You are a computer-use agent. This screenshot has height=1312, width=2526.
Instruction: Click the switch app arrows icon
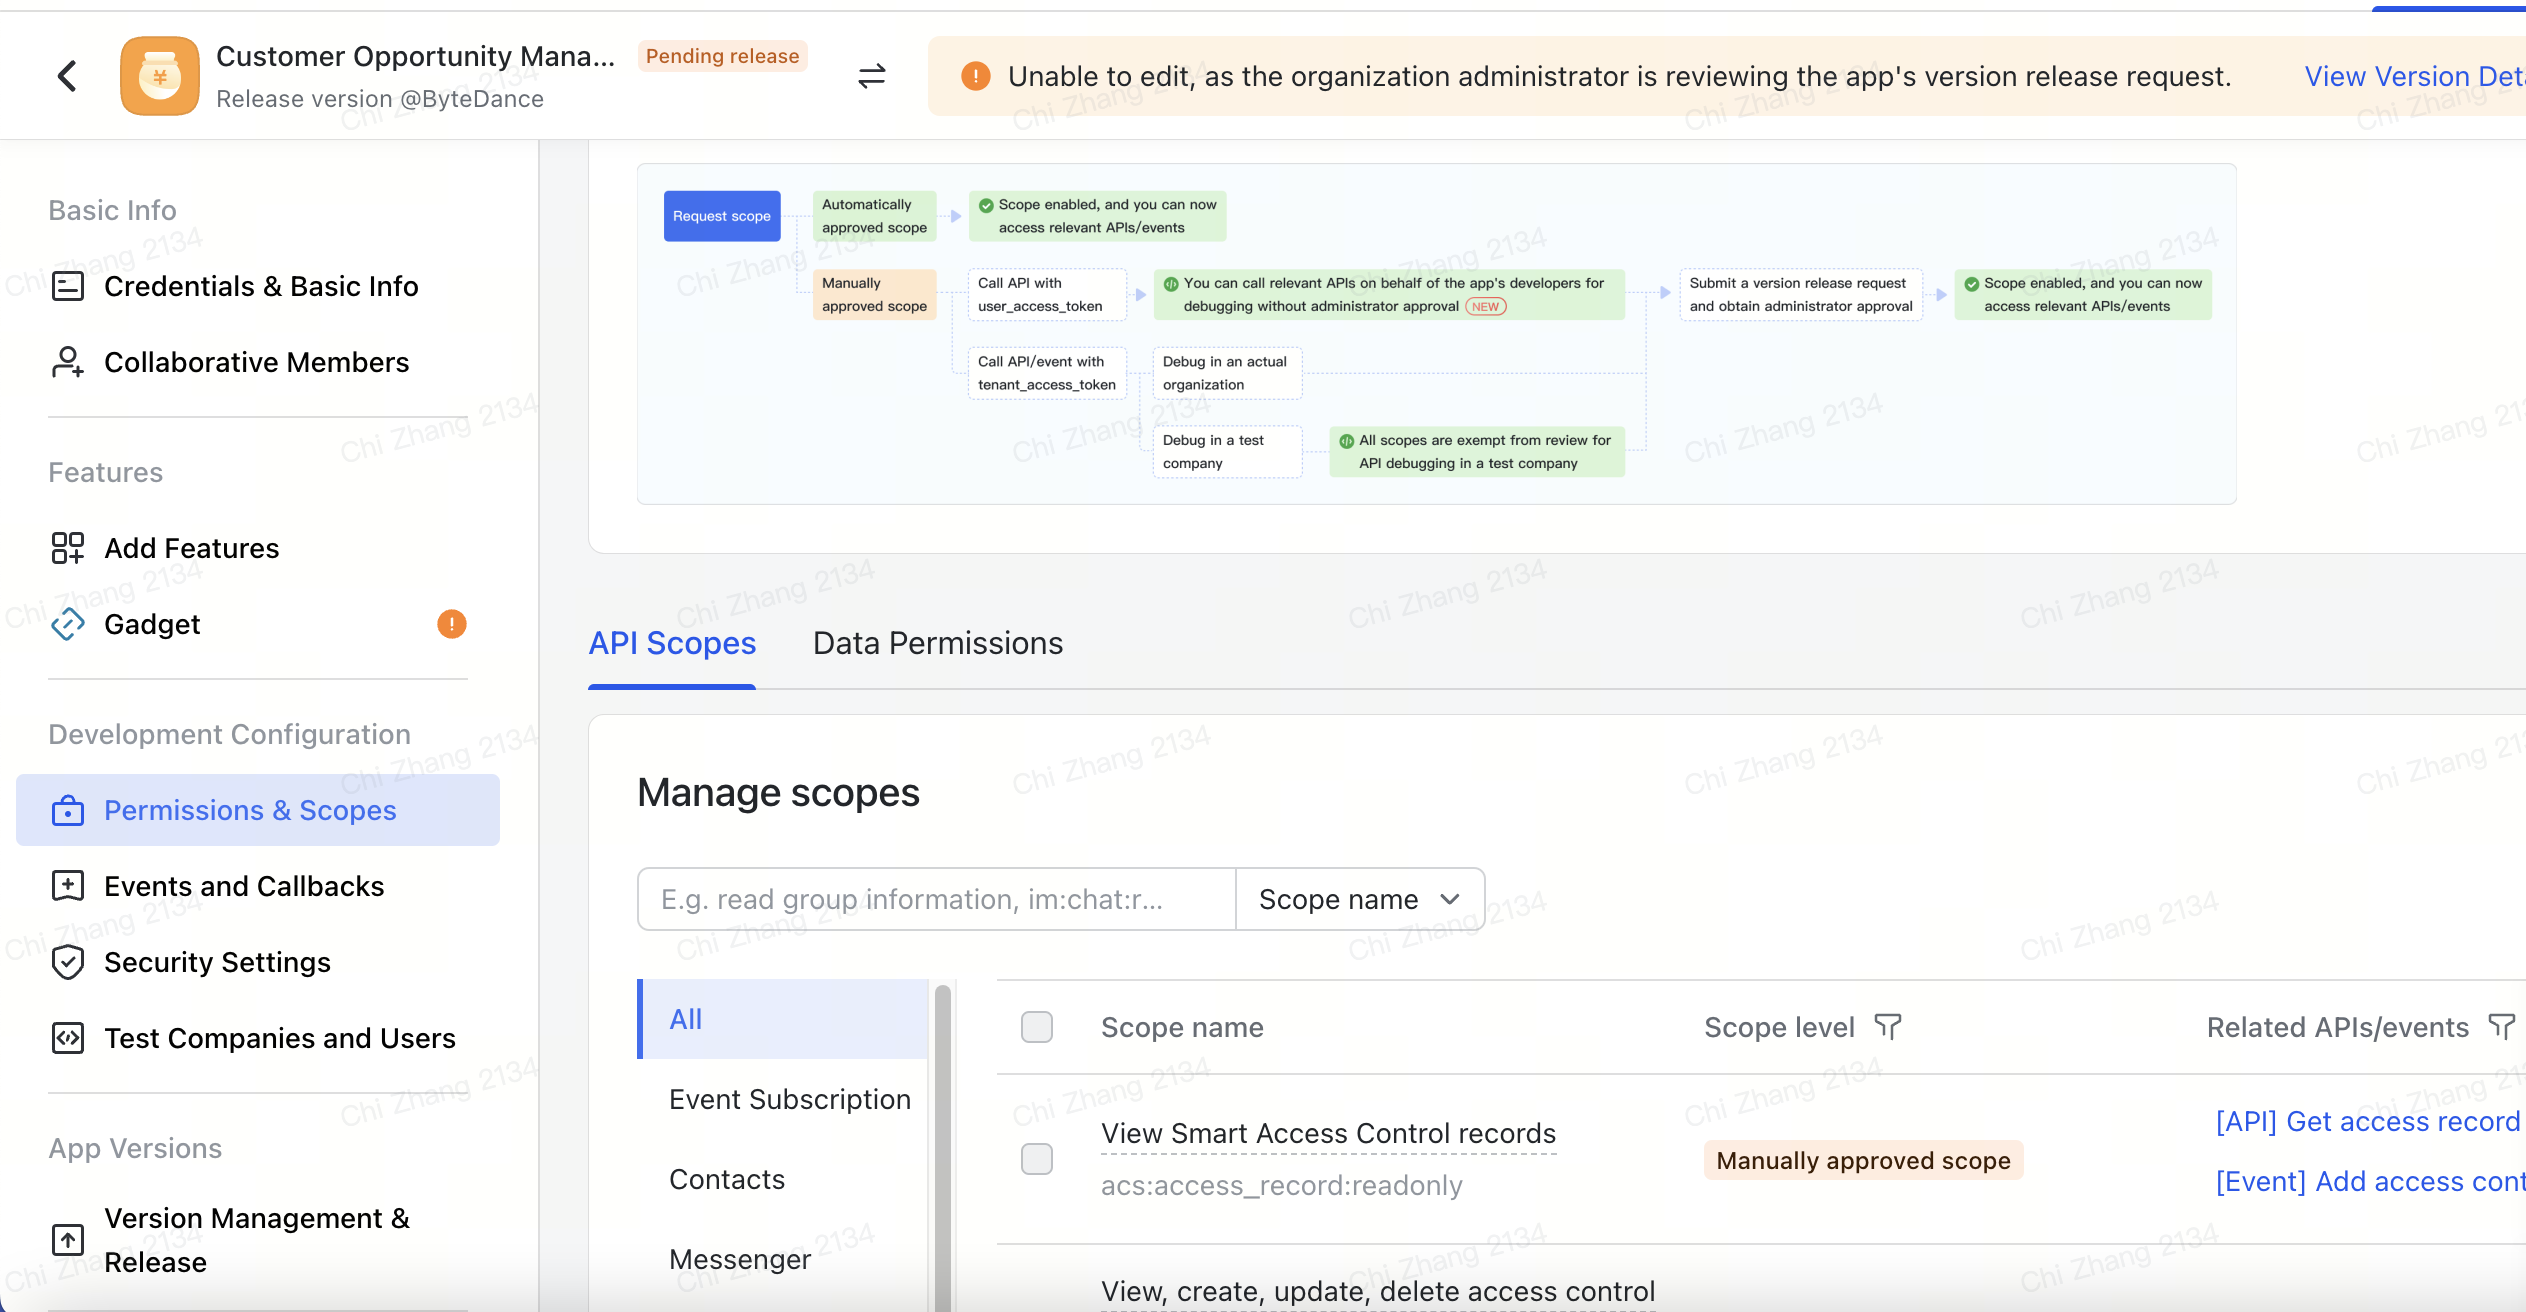click(871, 76)
